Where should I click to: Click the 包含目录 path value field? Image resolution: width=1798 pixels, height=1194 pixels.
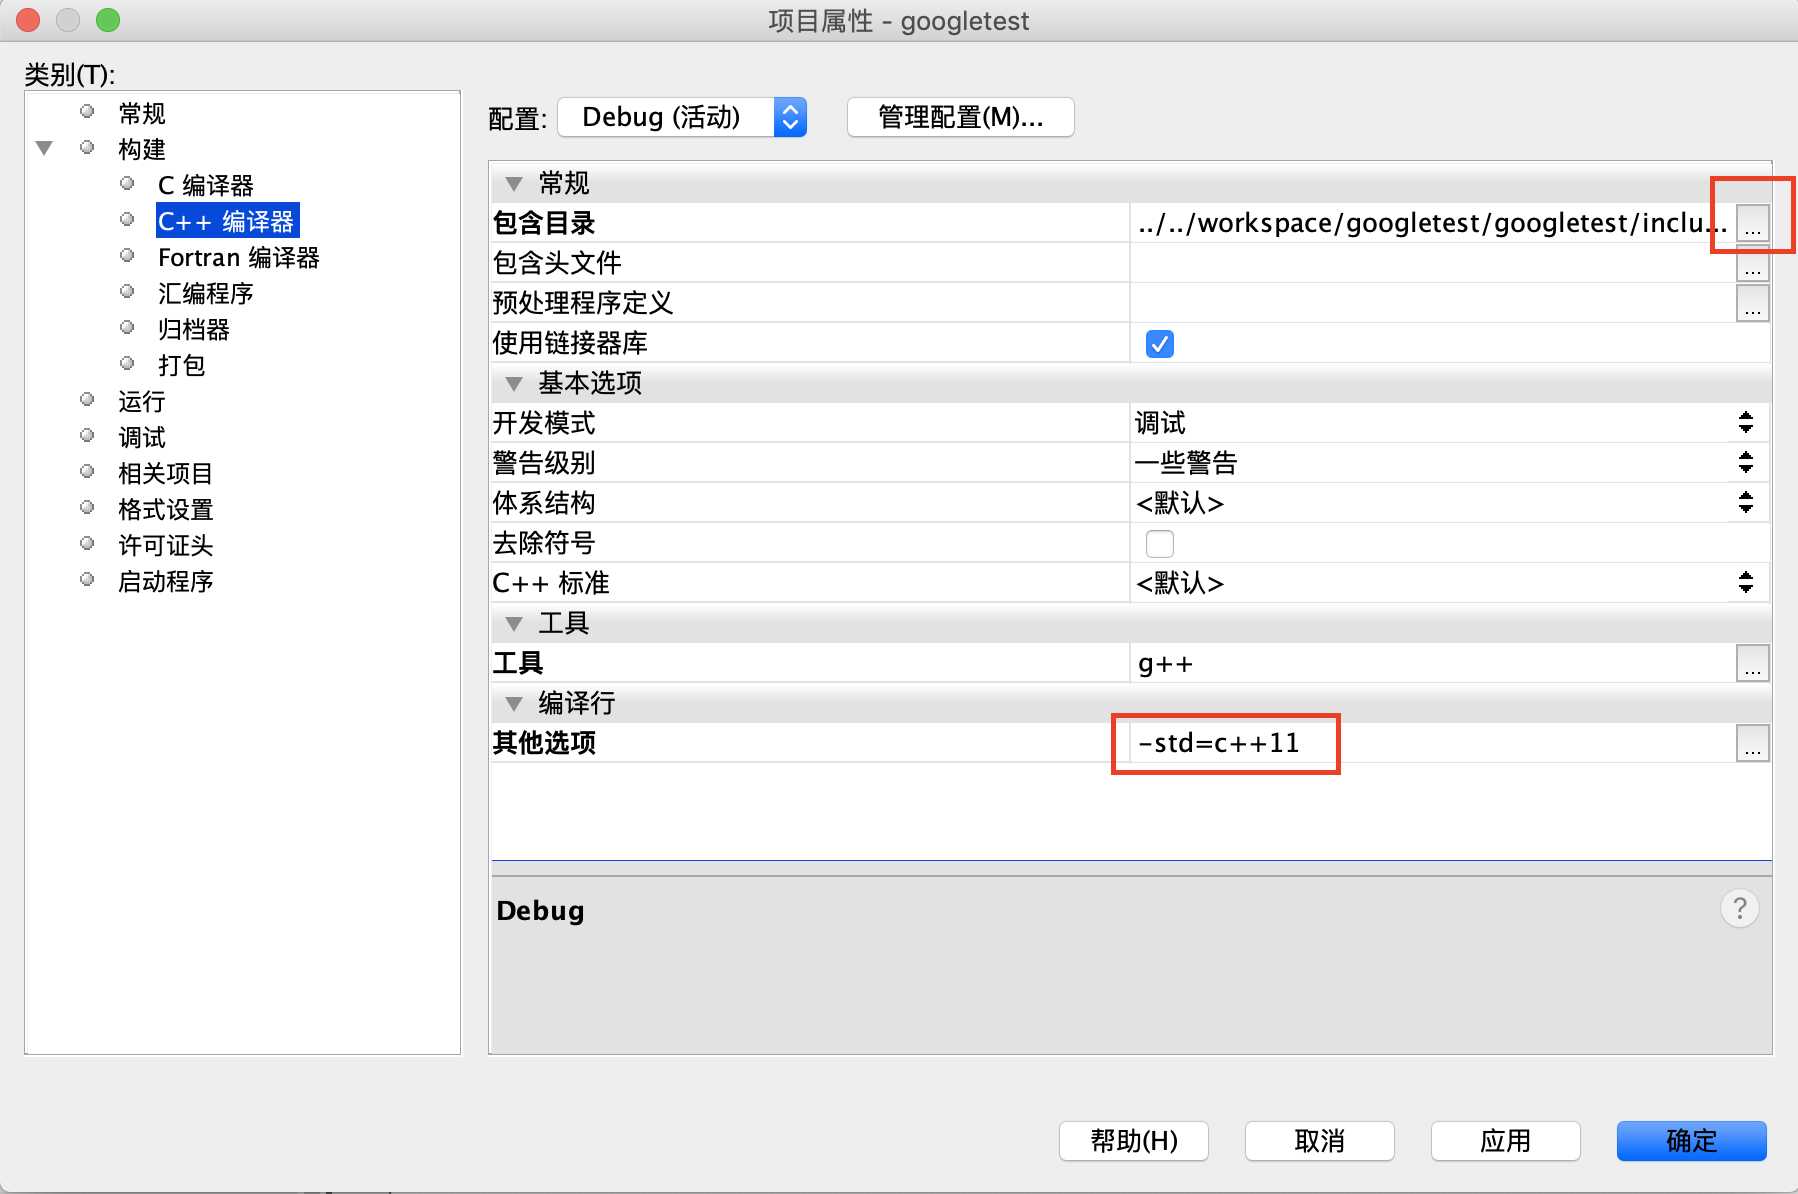1433,223
